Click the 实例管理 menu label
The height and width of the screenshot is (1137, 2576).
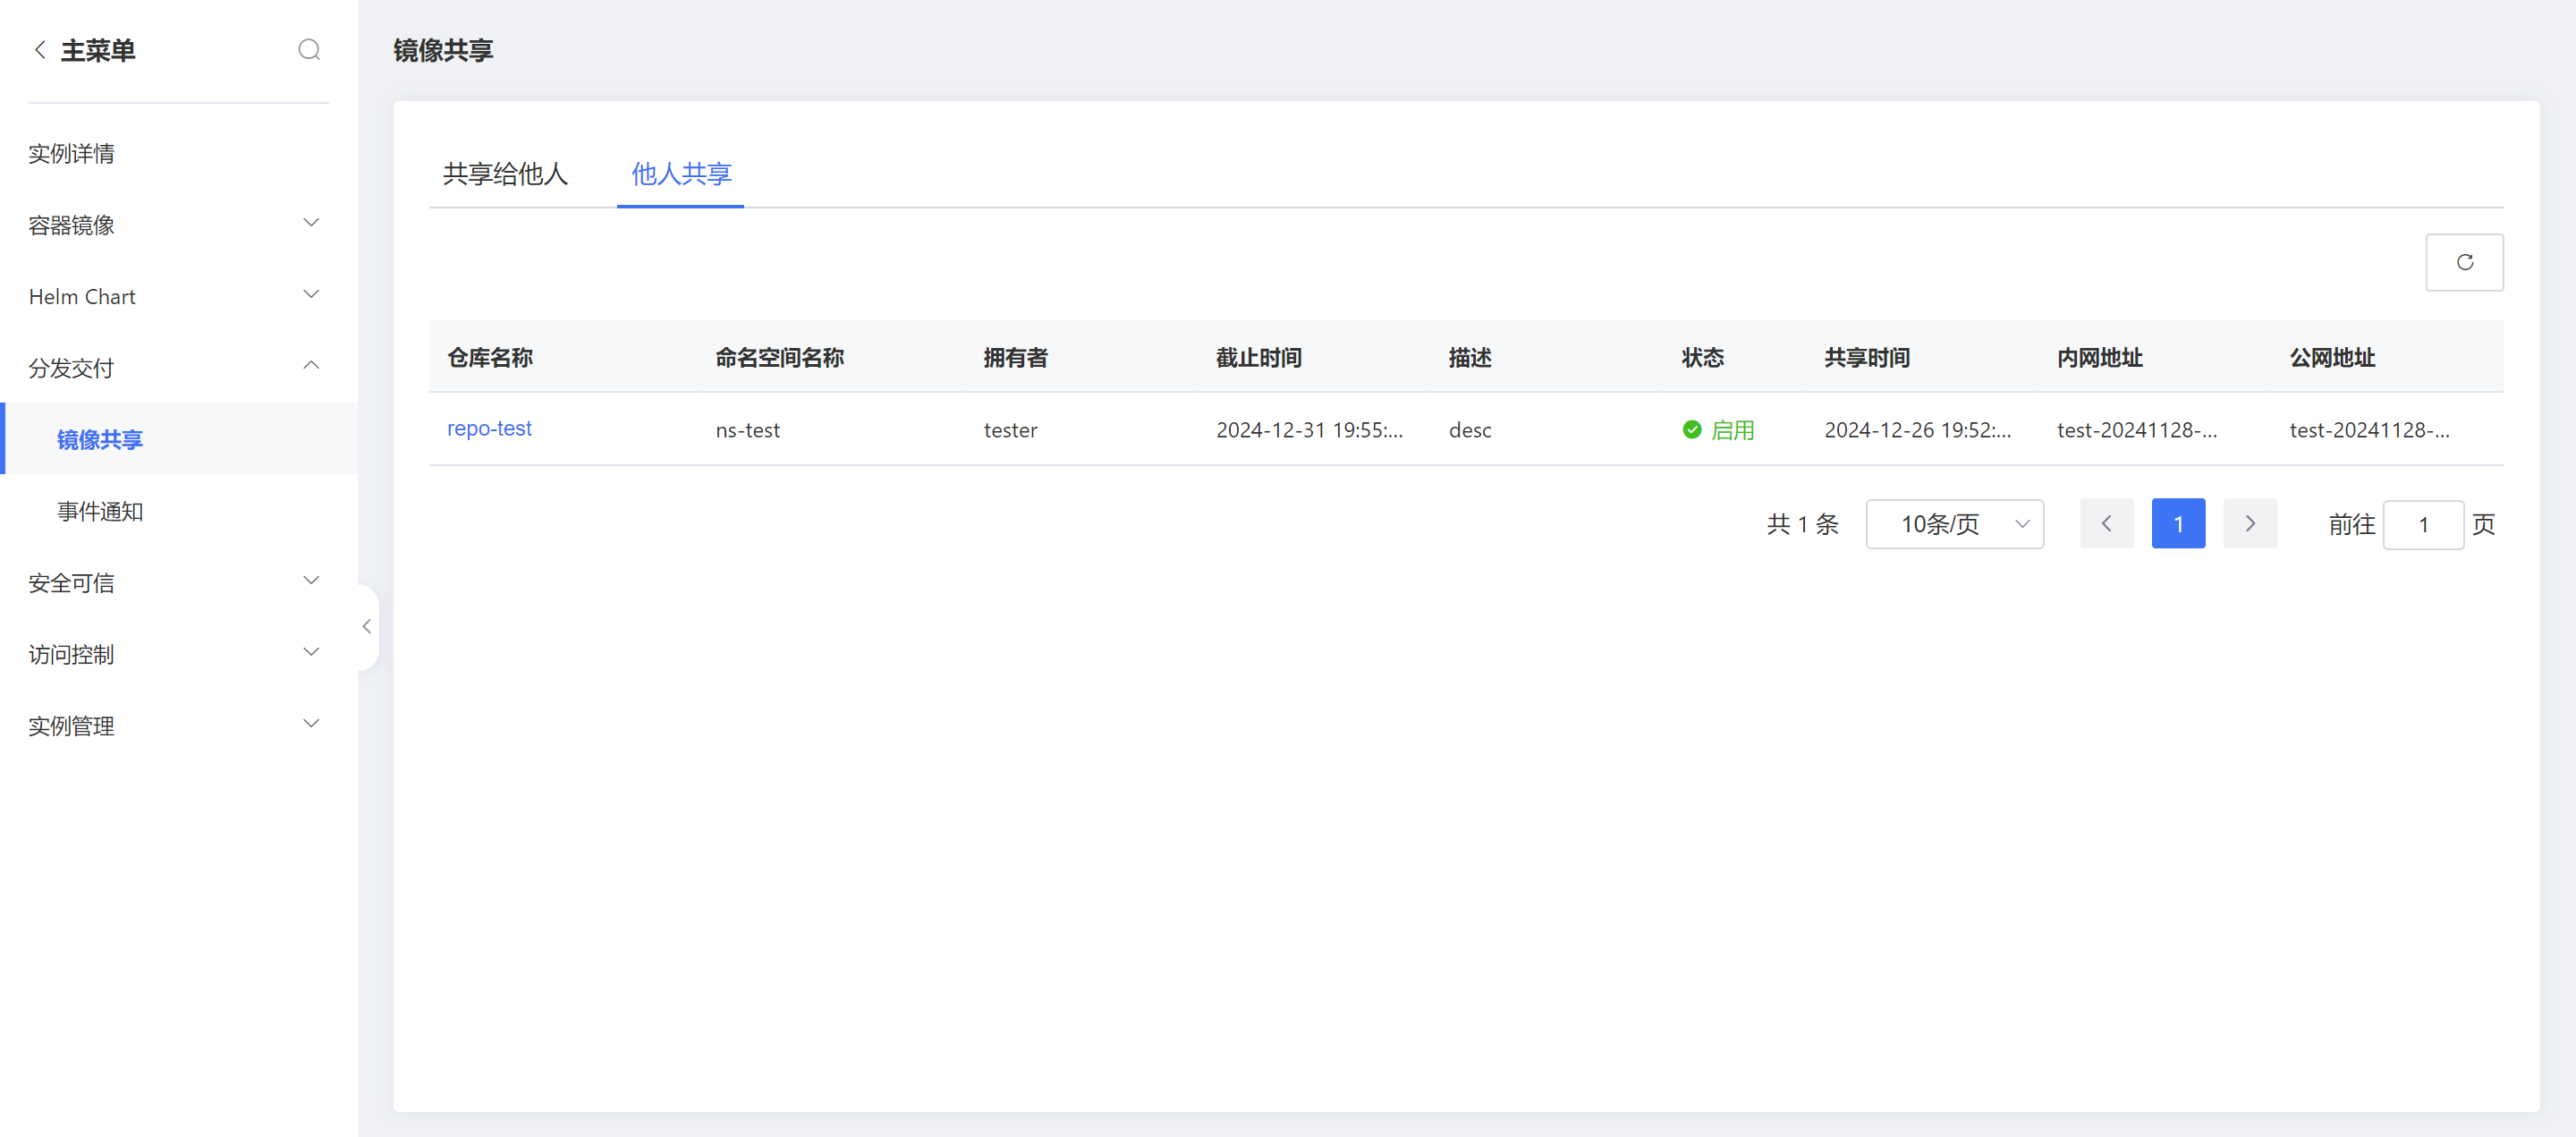(72, 726)
